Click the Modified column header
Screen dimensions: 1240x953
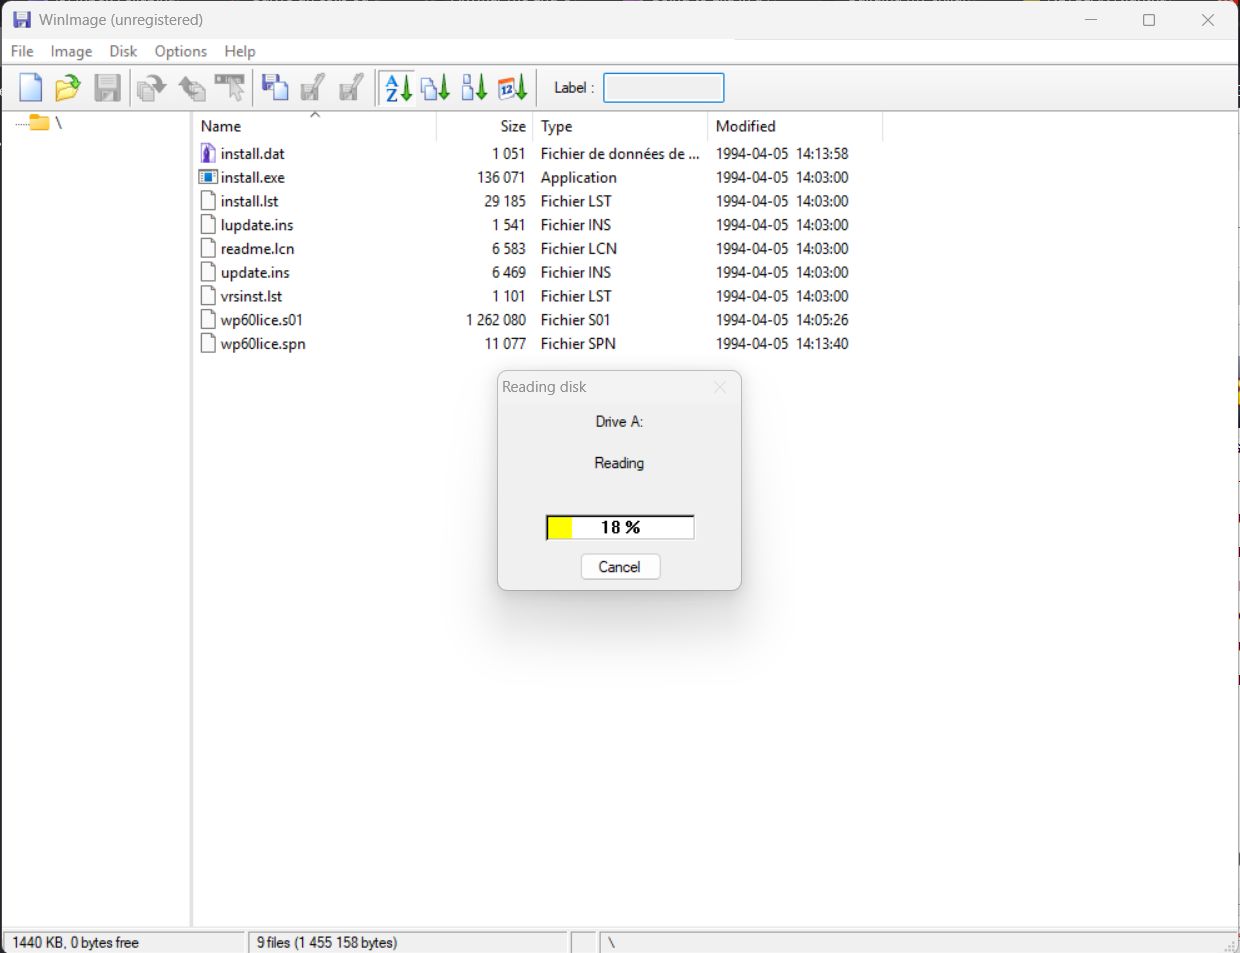click(745, 126)
